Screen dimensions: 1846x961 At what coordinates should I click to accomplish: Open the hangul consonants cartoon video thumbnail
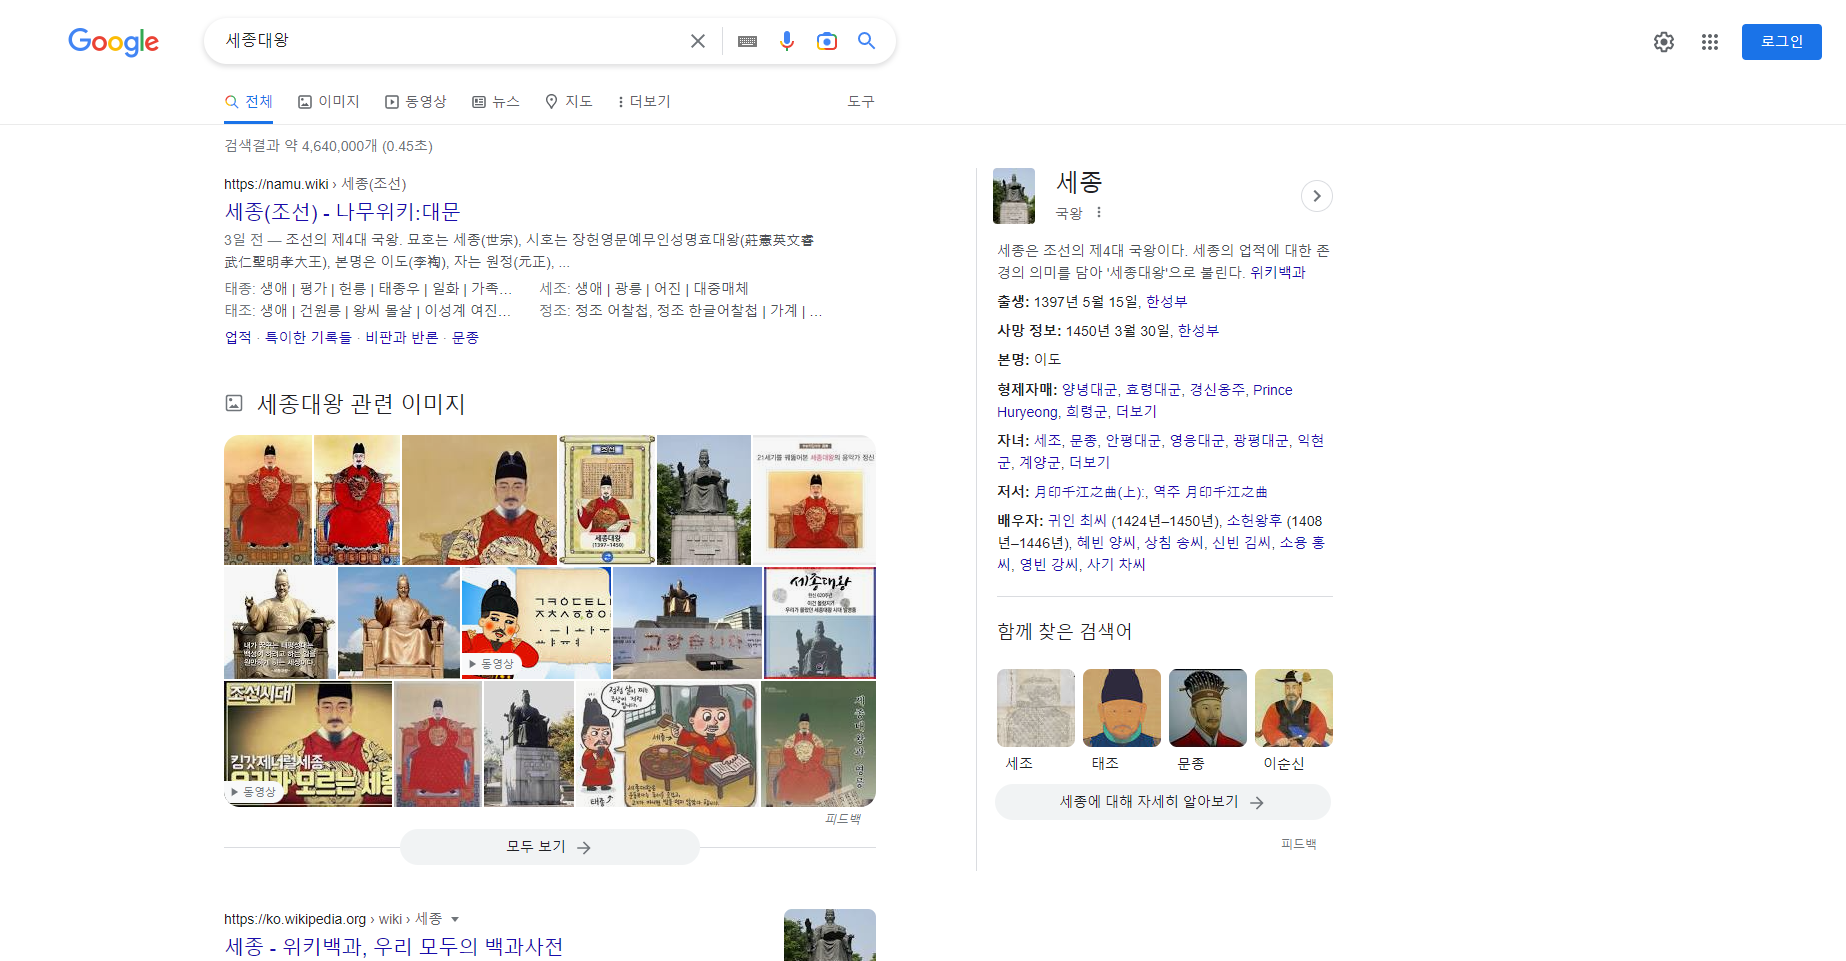point(536,623)
